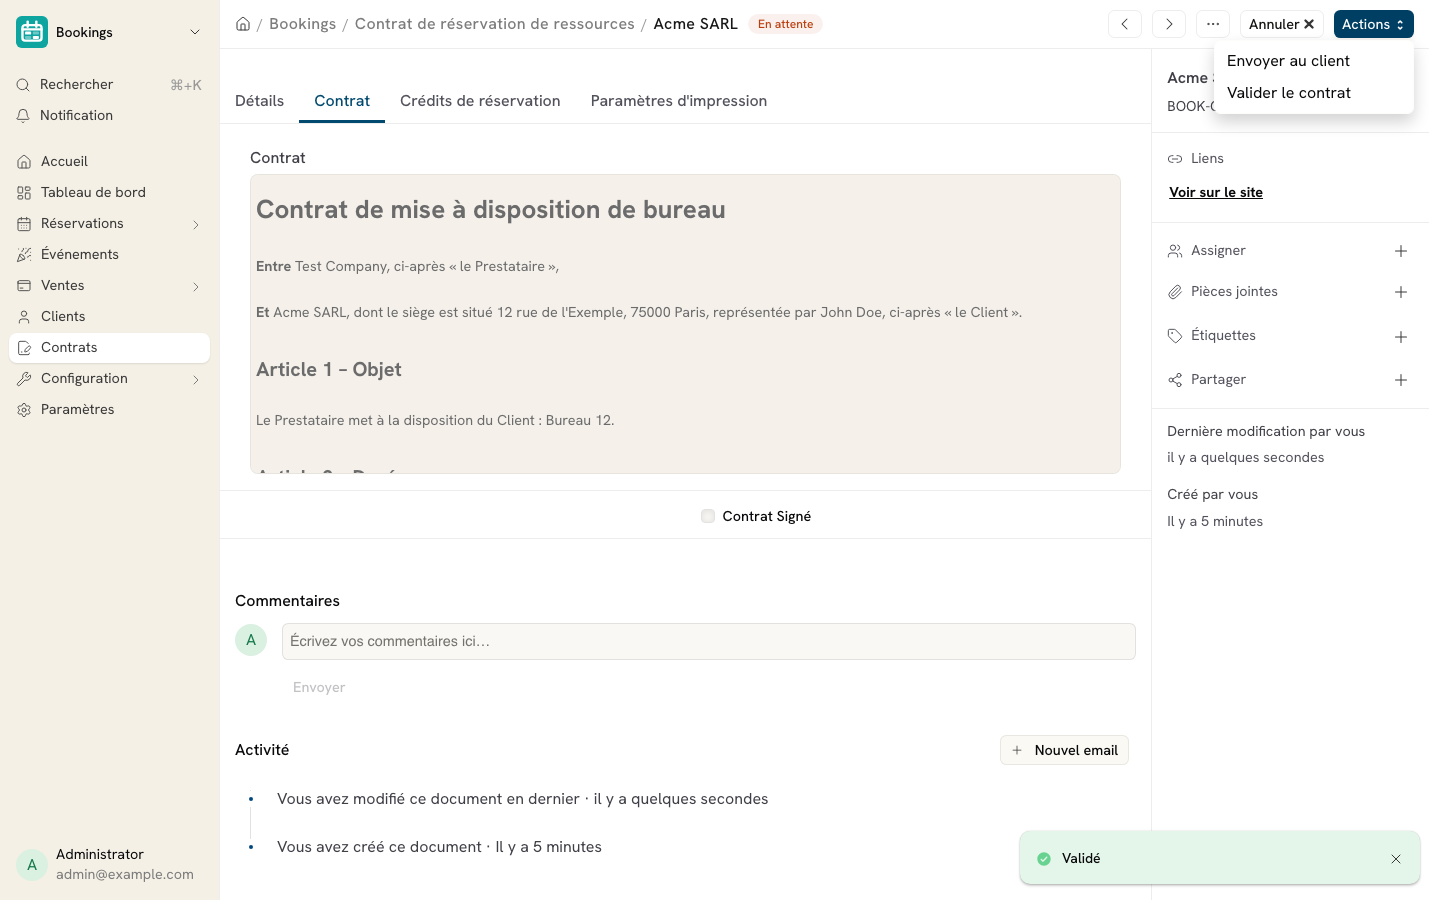Go to the next document arrow
1440x900 pixels.
1169,24
